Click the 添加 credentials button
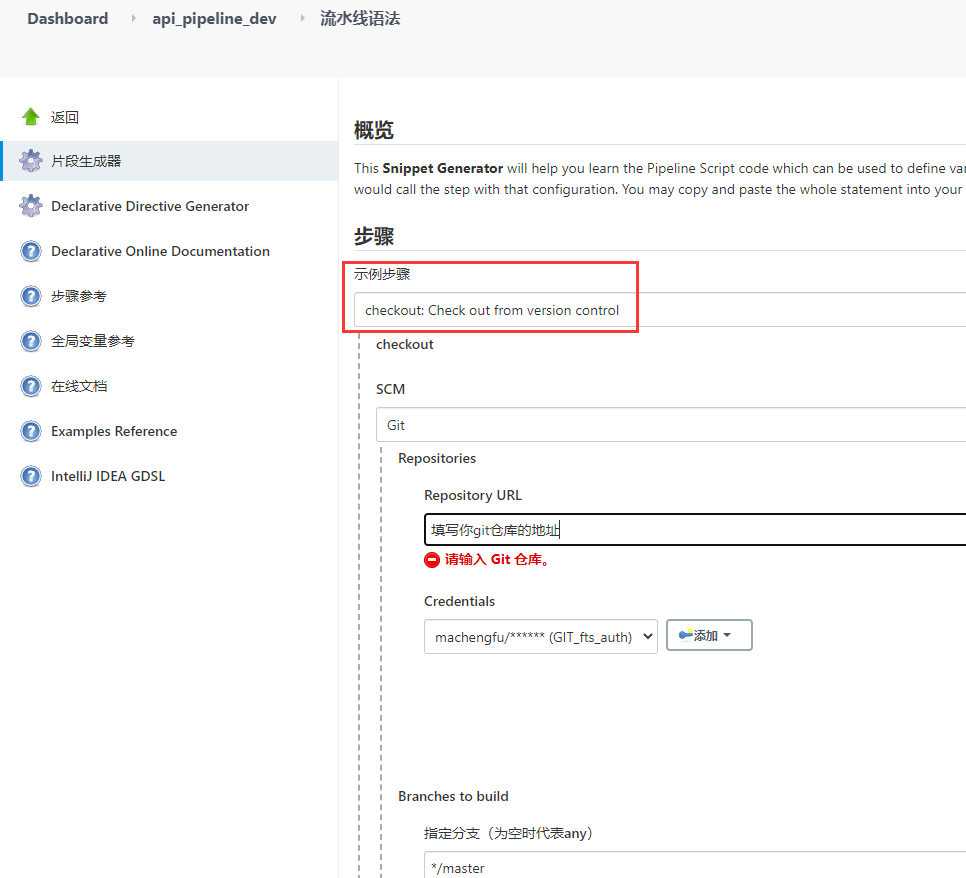 coord(709,635)
